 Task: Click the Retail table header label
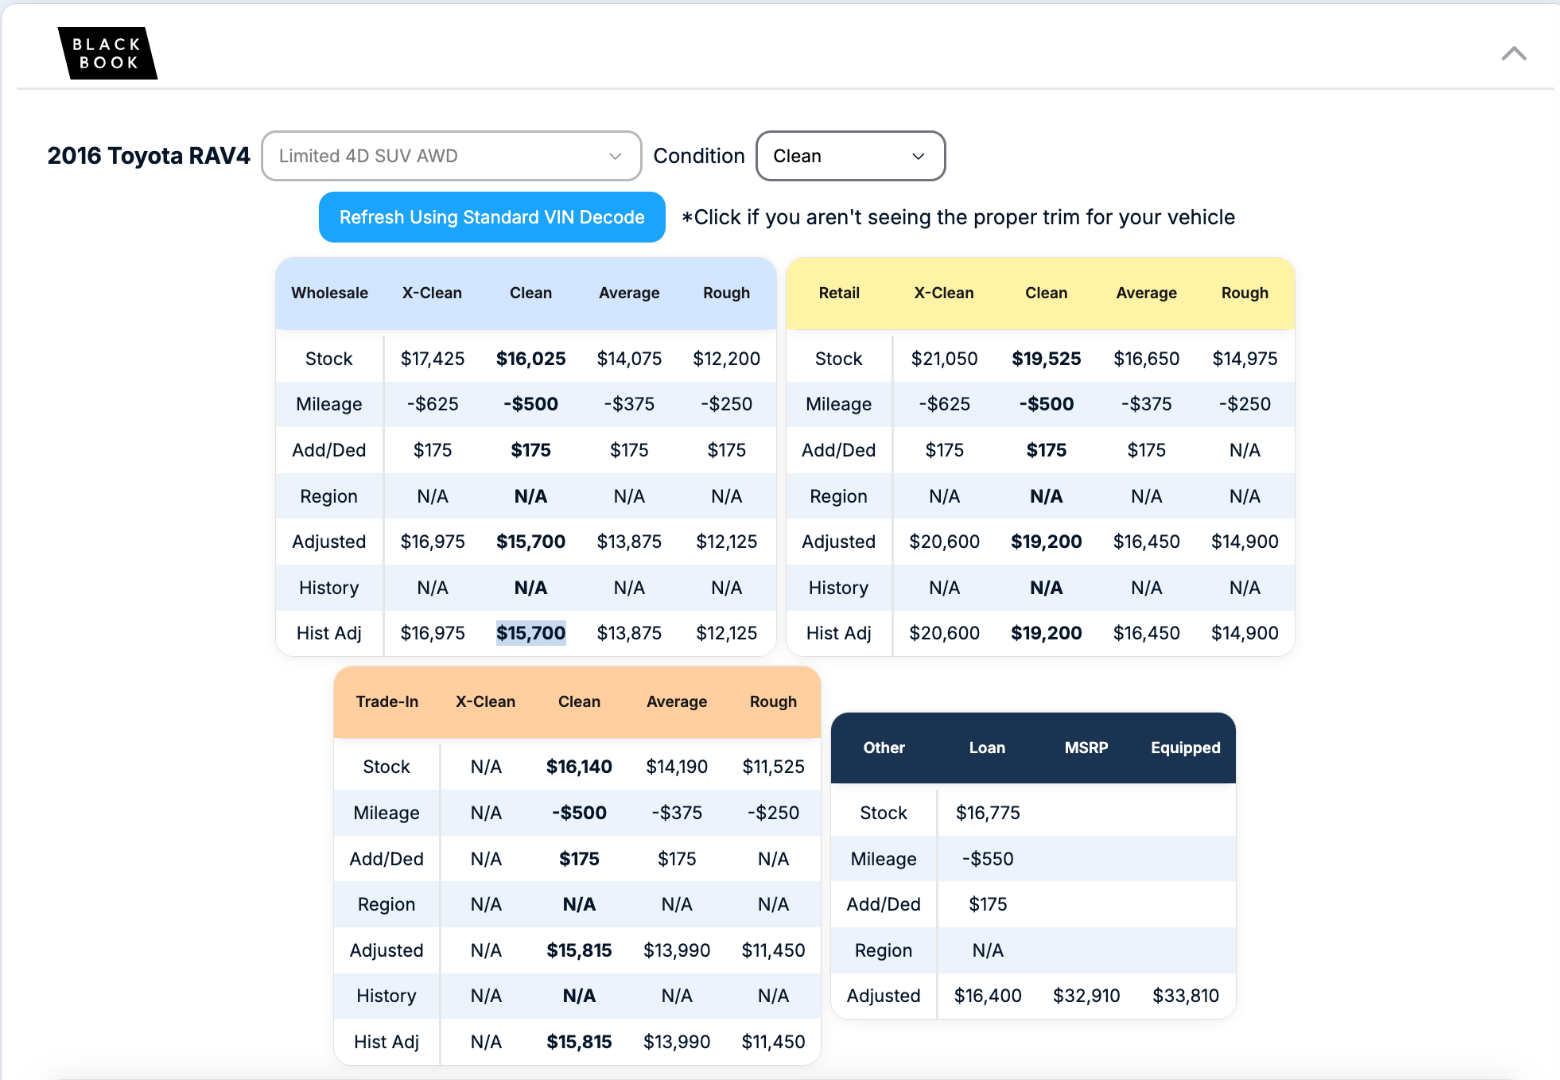point(839,293)
